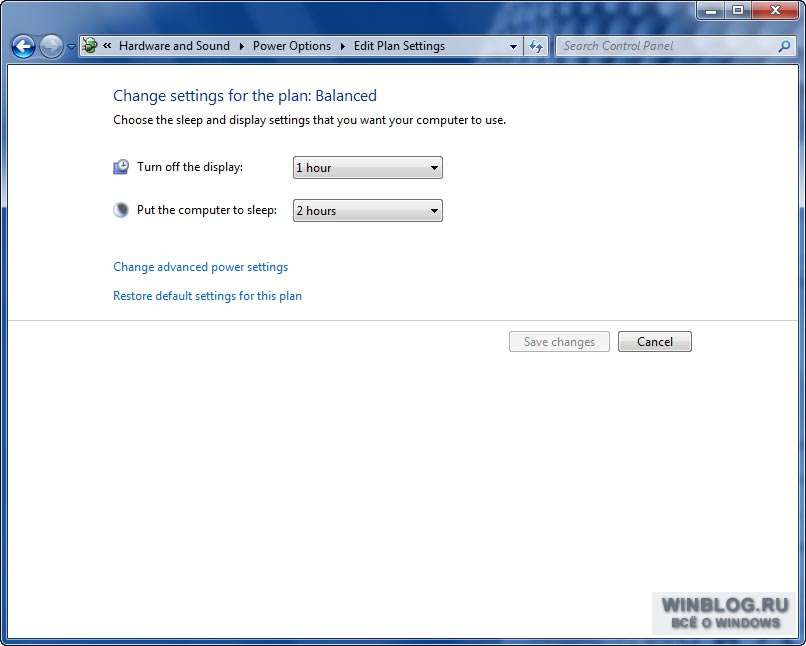Click the sleep moon icon
The width and height of the screenshot is (806, 646).
click(121, 210)
